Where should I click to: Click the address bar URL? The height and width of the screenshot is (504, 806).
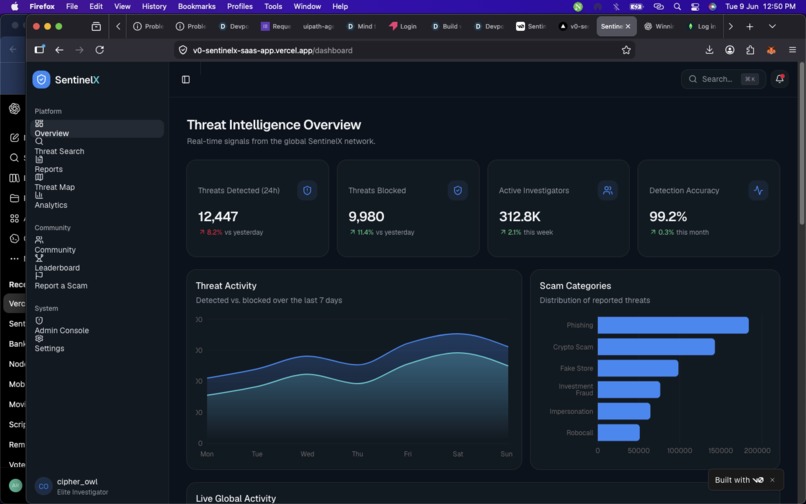tap(272, 50)
